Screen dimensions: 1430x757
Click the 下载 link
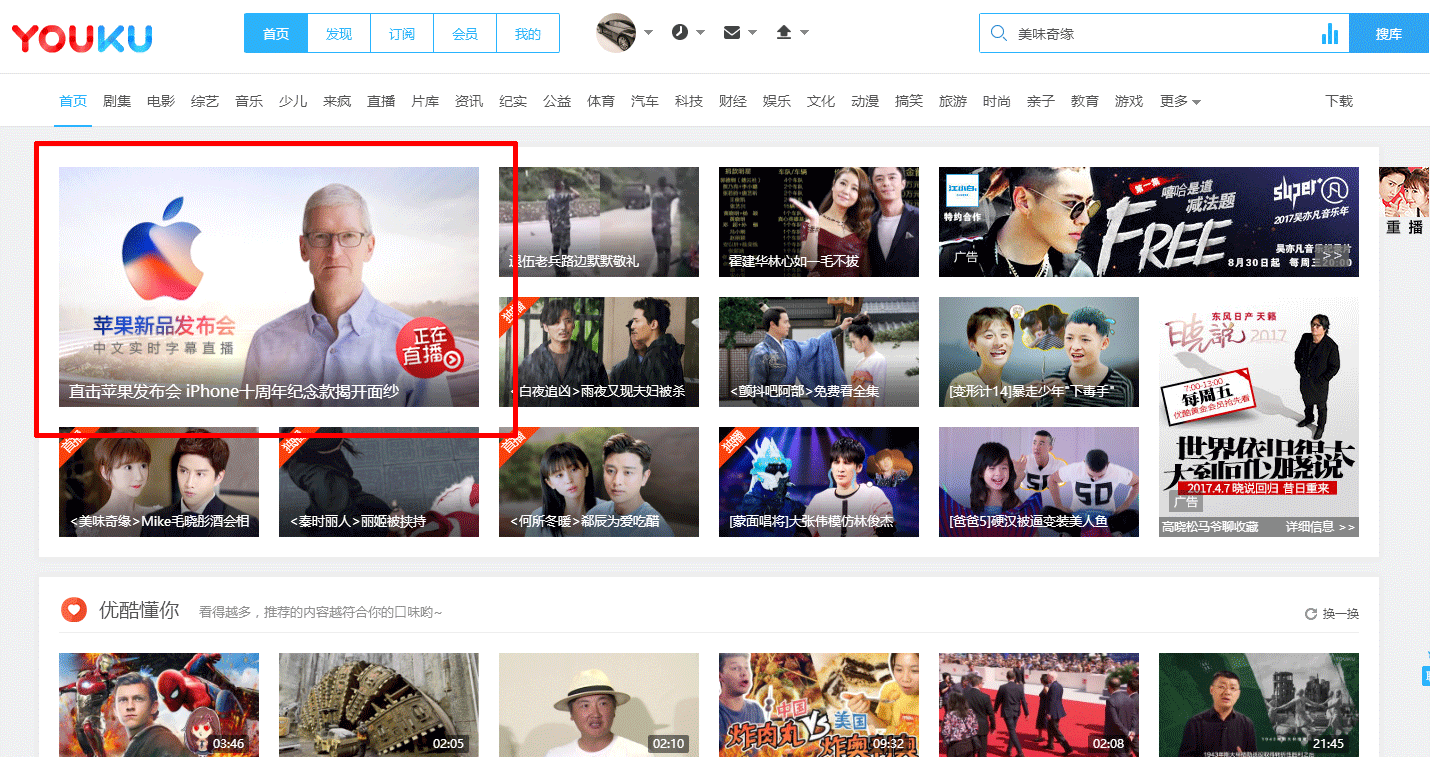coord(1339,101)
